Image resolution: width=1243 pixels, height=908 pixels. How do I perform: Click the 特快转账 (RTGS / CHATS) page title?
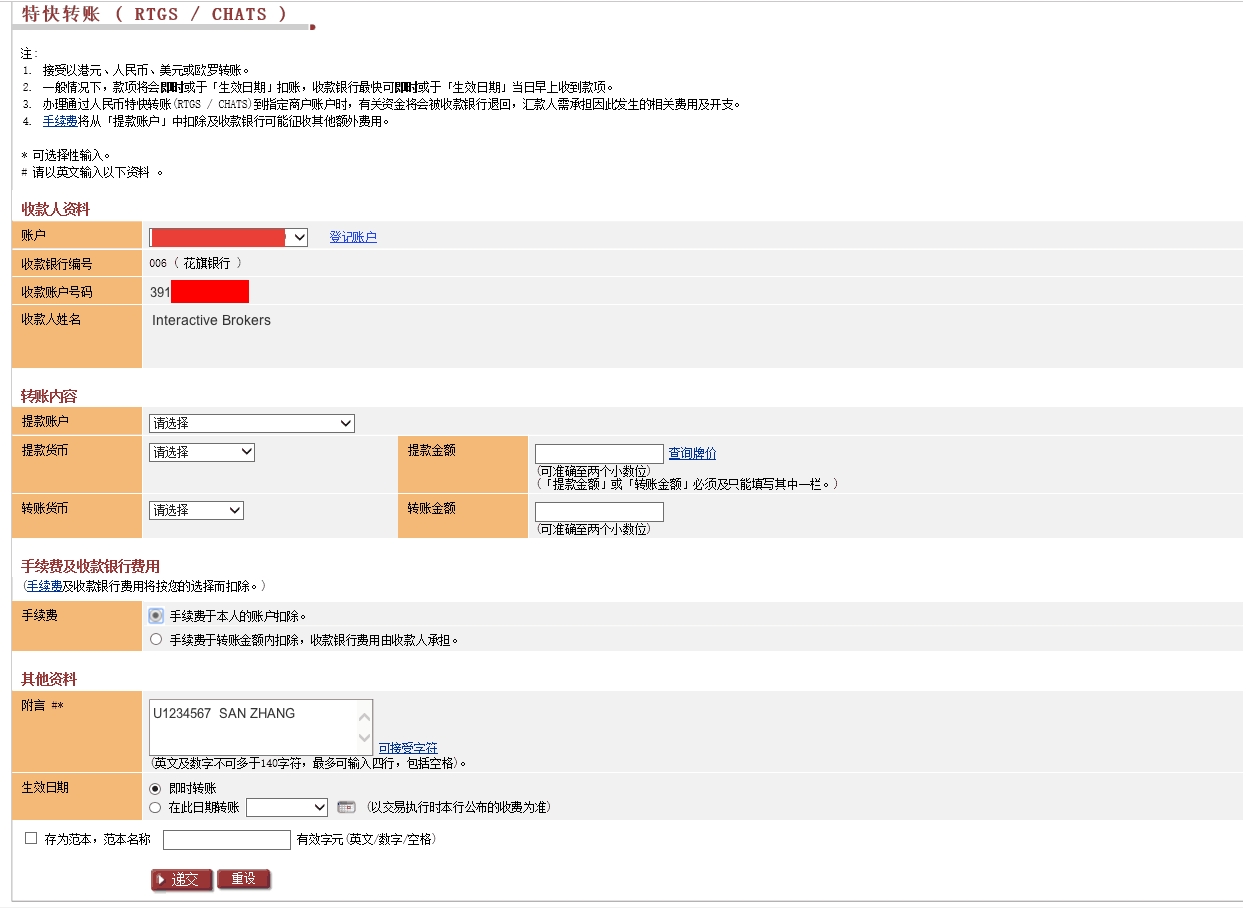(154, 14)
